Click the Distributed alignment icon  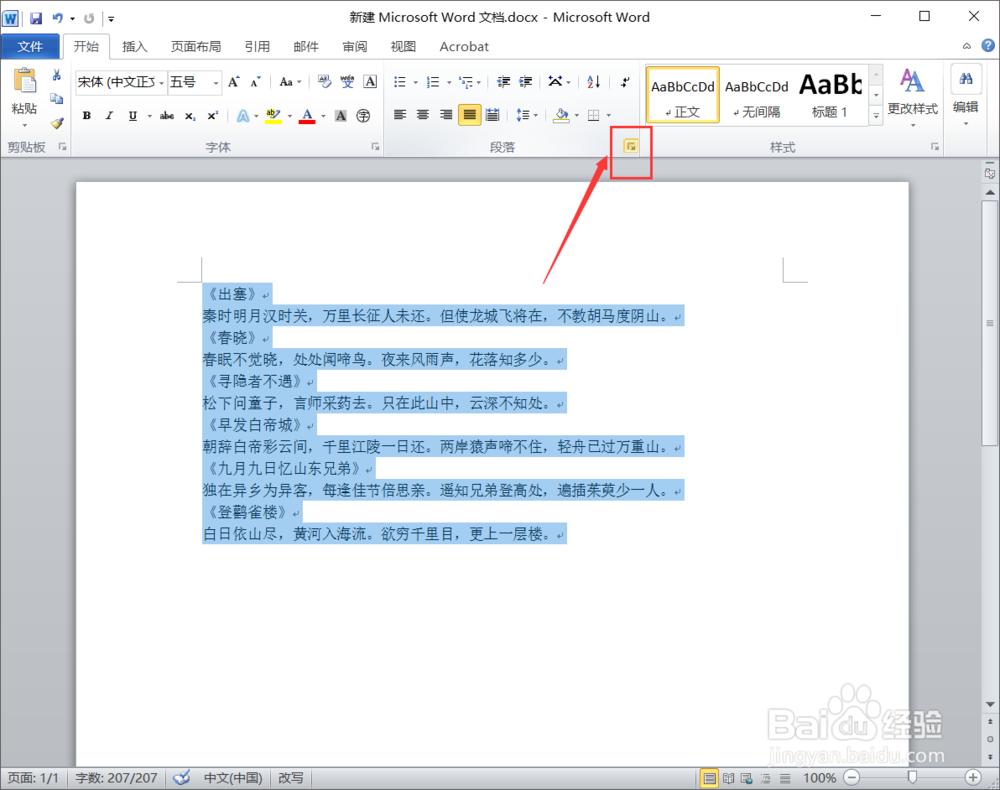492,115
